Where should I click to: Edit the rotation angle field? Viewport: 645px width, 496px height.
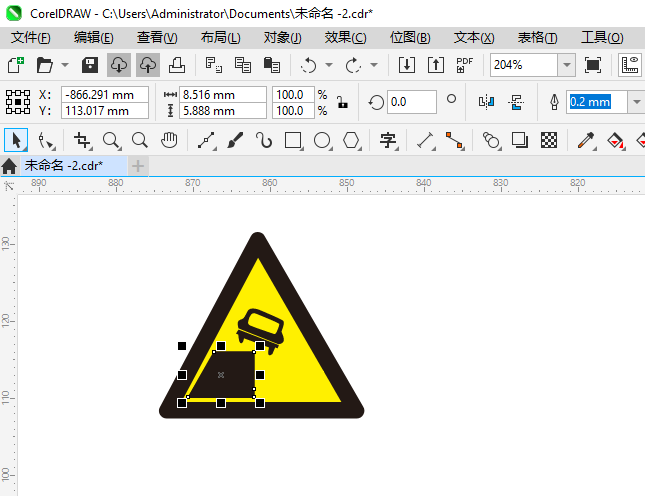[411, 102]
